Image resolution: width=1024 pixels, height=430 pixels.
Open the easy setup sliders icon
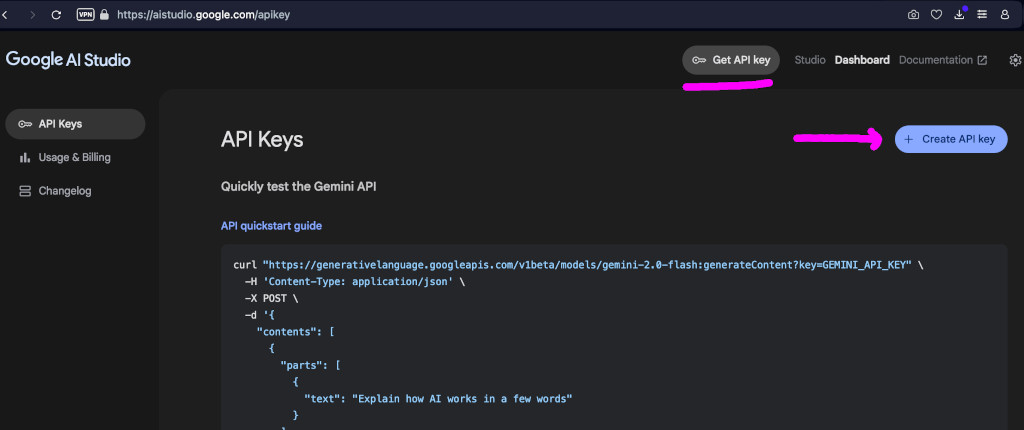(x=982, y=14)
